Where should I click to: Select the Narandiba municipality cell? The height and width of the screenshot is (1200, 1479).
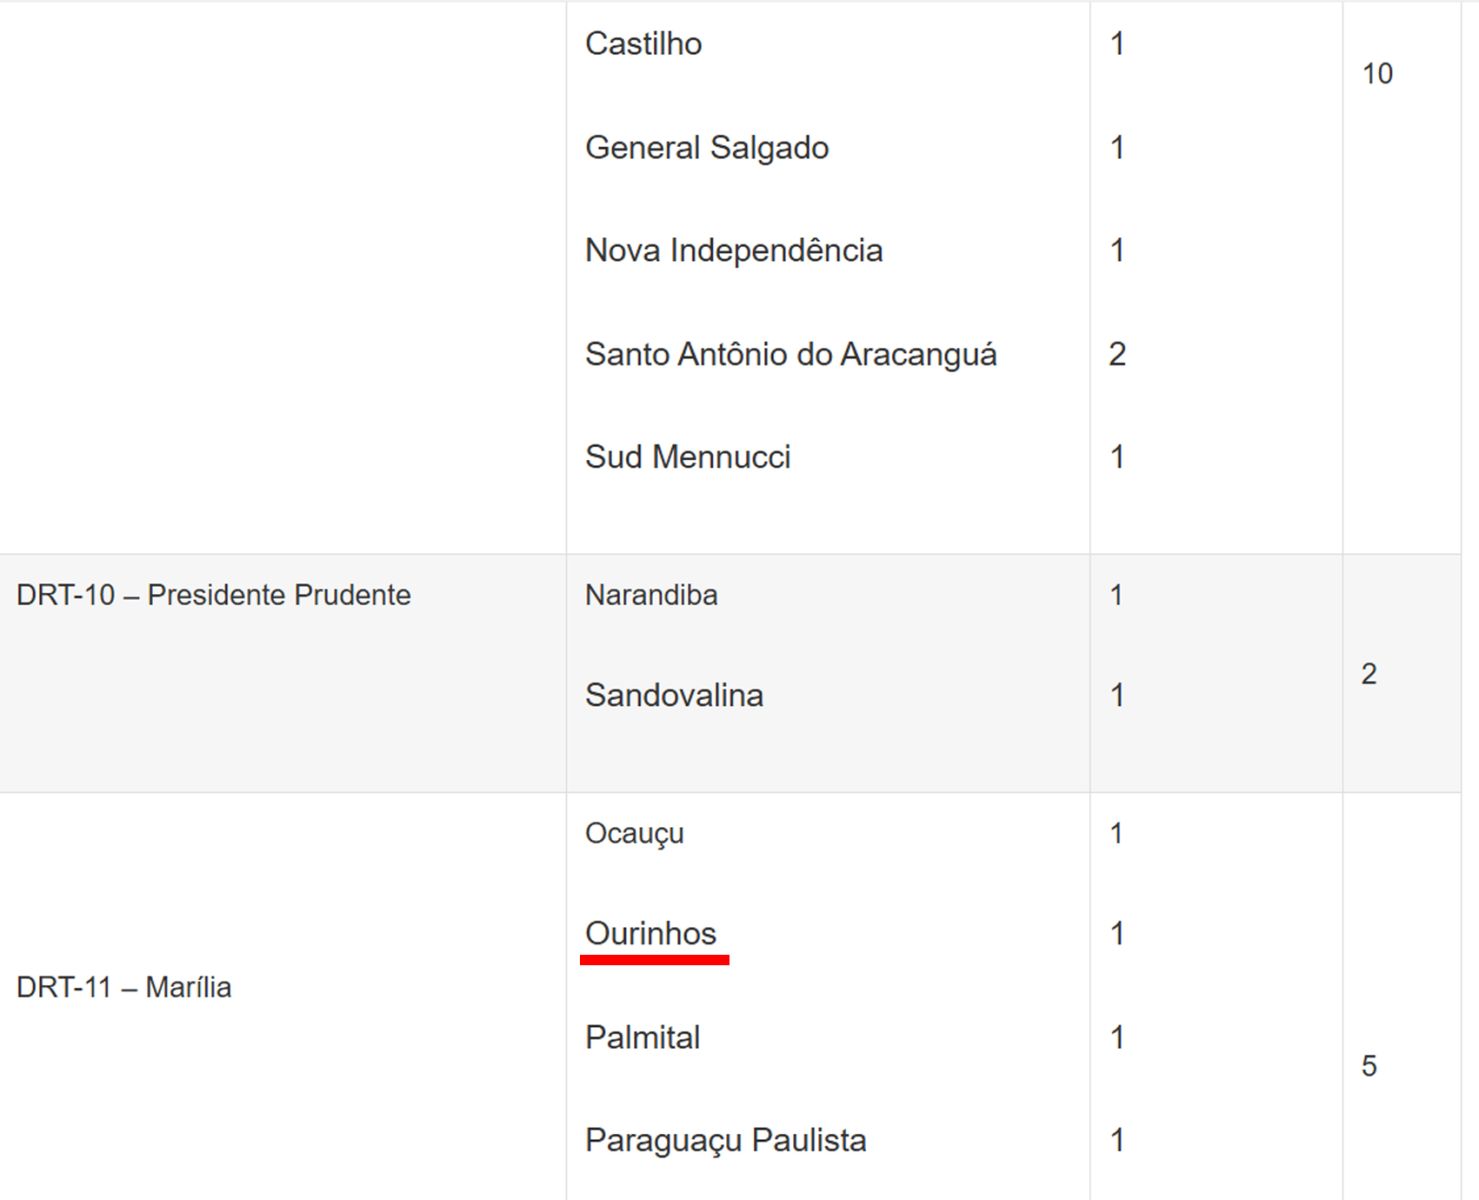tap(651, 595)
